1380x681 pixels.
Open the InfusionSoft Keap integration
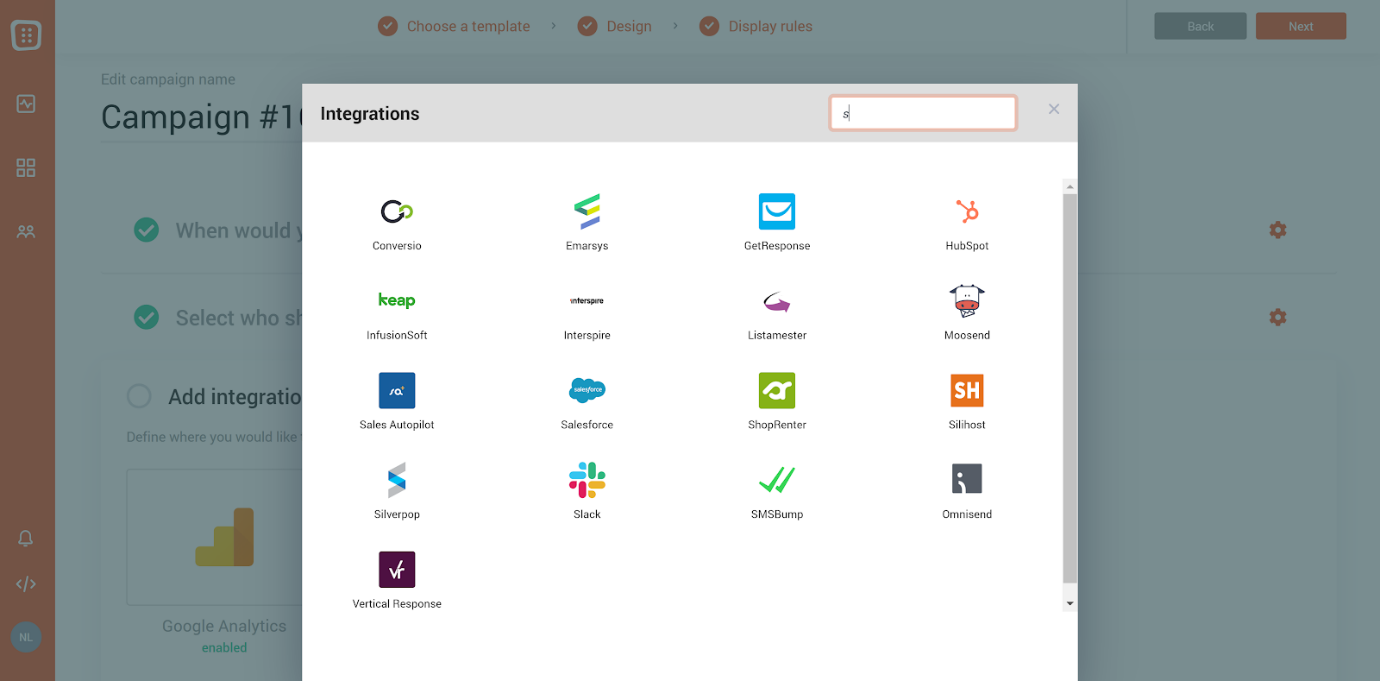coord(397,301)
